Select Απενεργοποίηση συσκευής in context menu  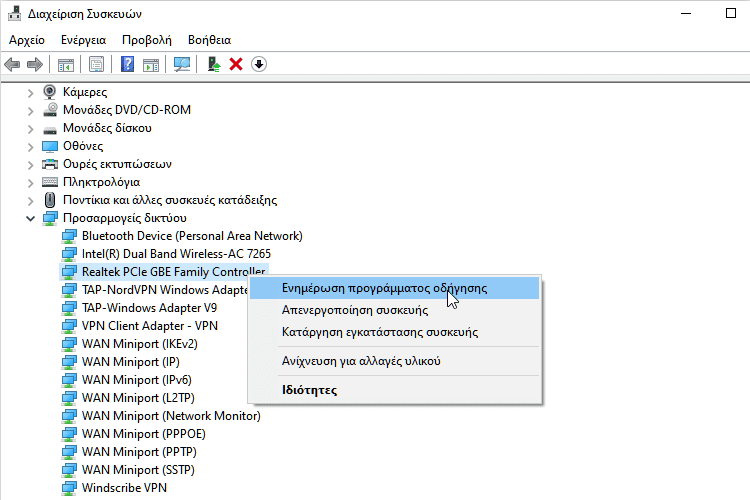[361, 310]
